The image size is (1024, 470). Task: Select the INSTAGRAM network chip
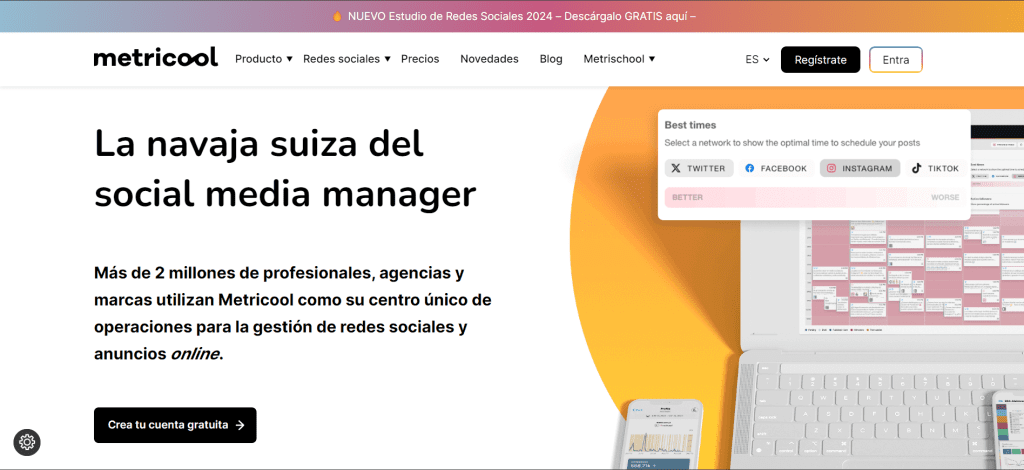(860, 168)
